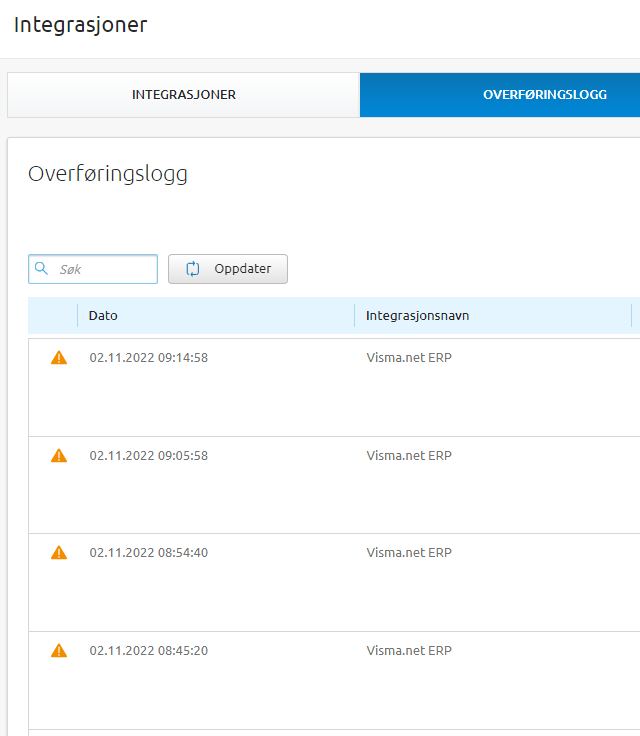Select the OVERFØRINGSLOGG tab

500,95
